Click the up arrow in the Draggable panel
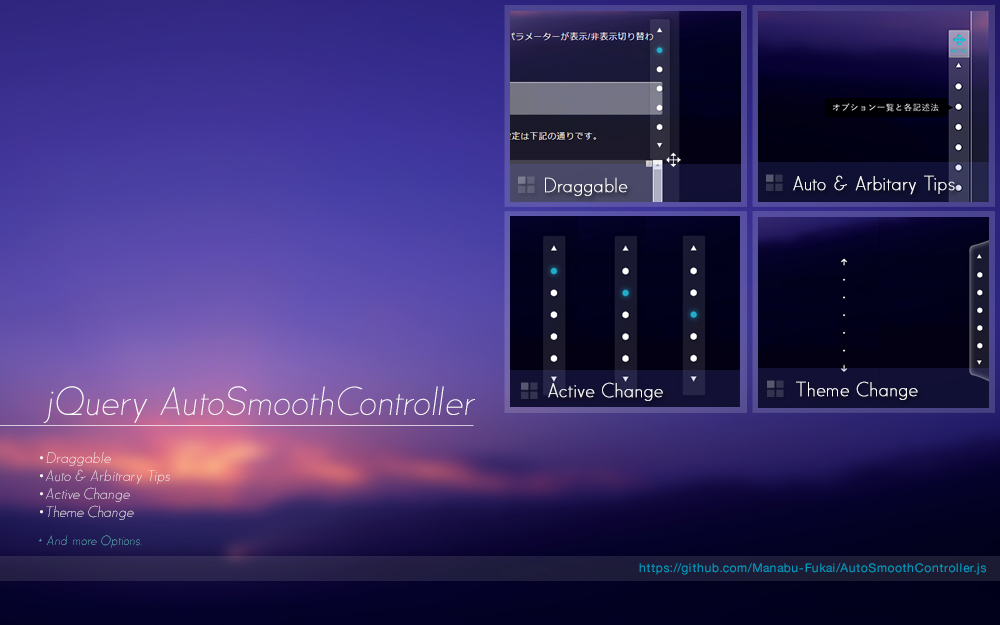Viewport: 1000px width, 625px height. coord(659,30)
